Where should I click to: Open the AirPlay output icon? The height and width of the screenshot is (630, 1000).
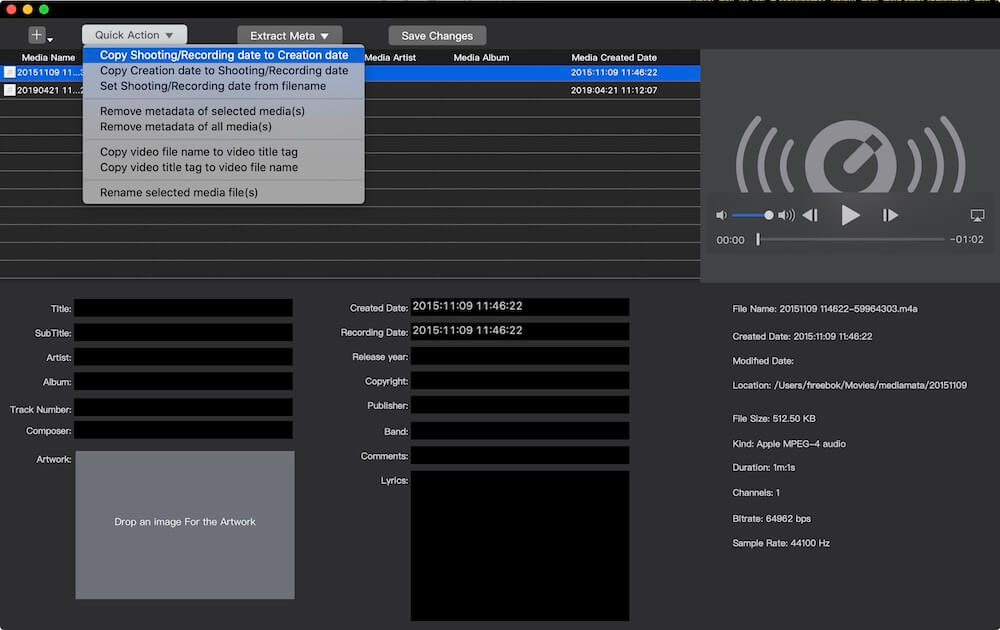click(977, 216)
